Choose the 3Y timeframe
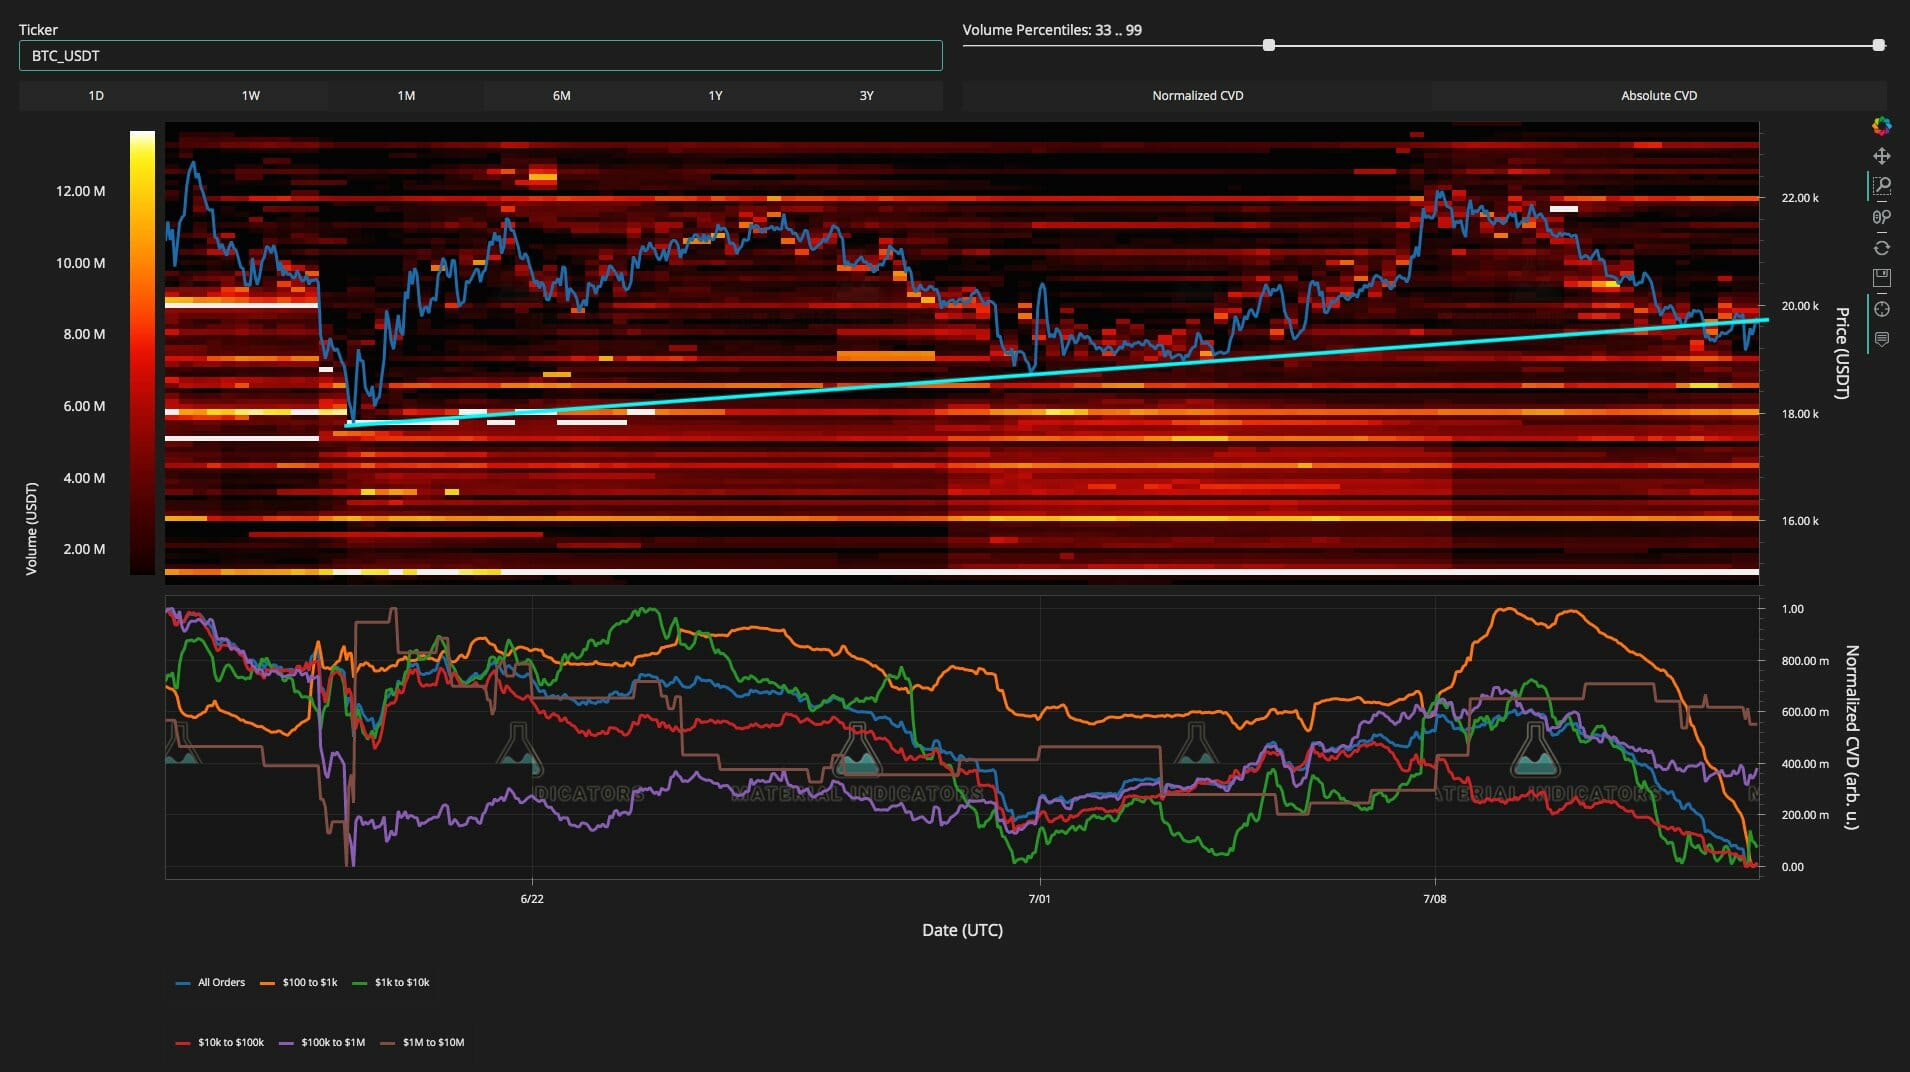Screen dimensions: 1910x1072 (x=867, y=95)
